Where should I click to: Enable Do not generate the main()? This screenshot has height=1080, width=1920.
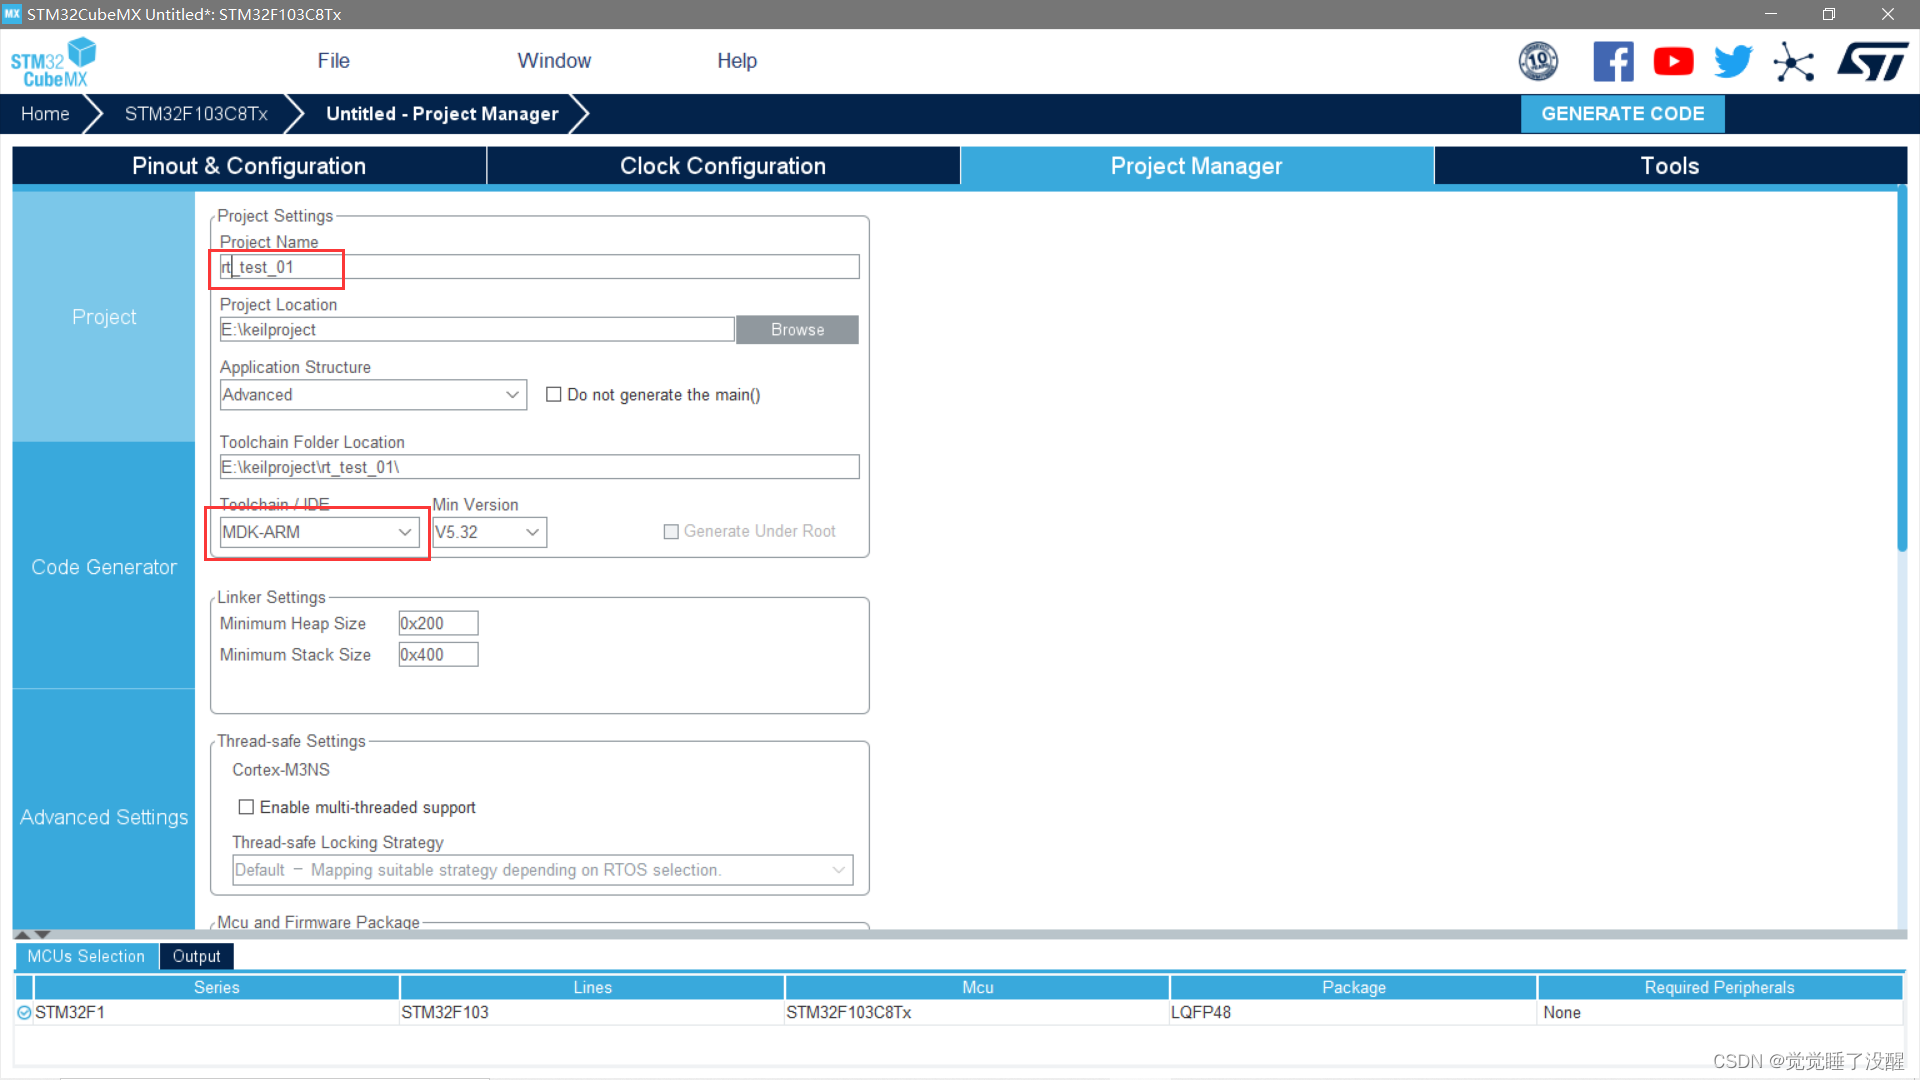(553, 394)
